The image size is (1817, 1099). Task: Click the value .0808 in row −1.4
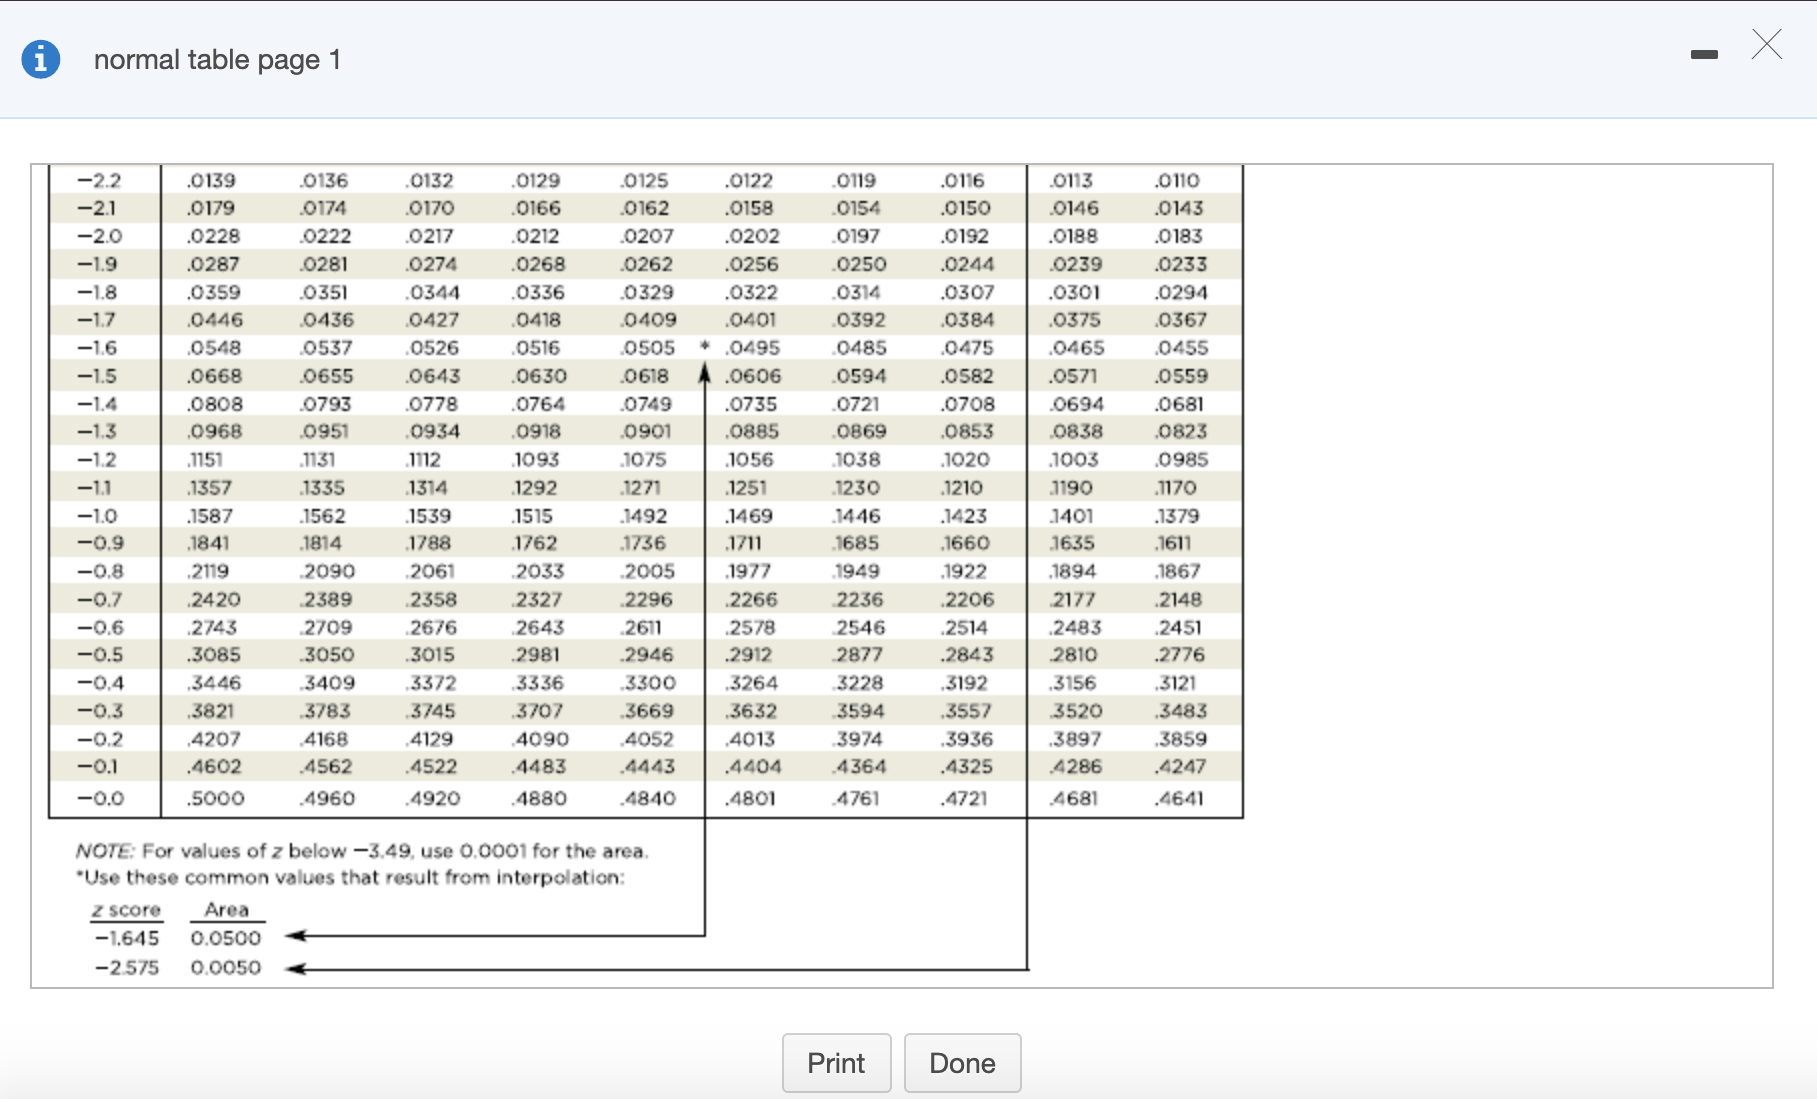(x=215, y=404)
